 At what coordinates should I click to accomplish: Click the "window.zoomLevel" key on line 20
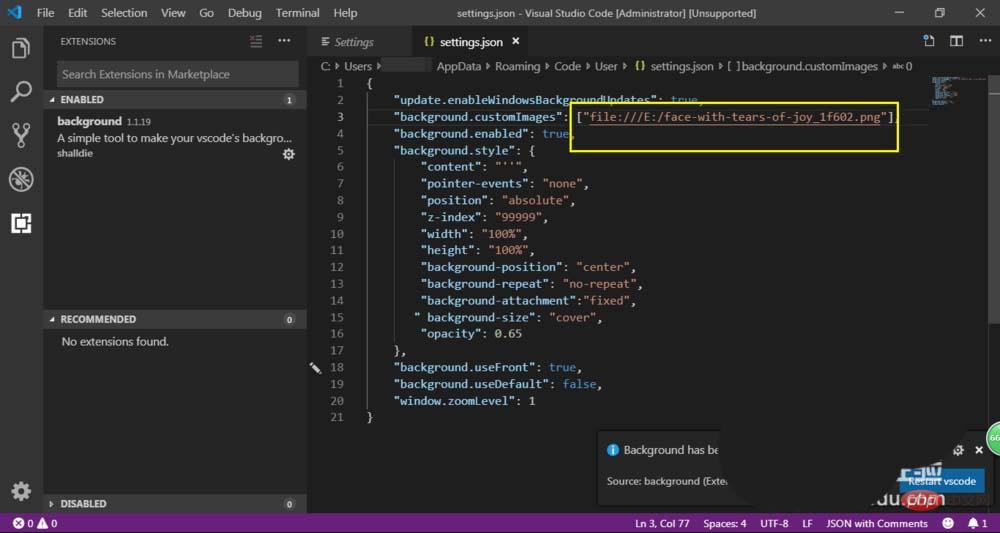click(x=455, y=401)
